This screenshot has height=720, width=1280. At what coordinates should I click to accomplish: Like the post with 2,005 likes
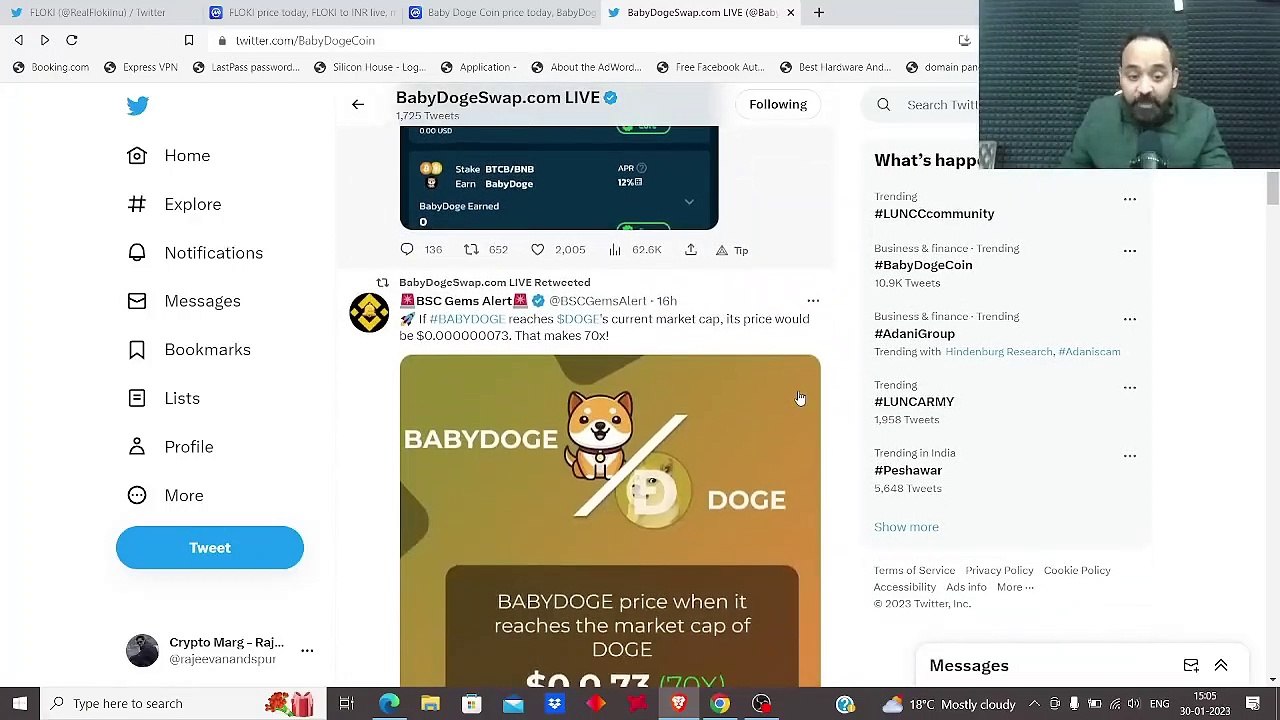tap(538, 250)
